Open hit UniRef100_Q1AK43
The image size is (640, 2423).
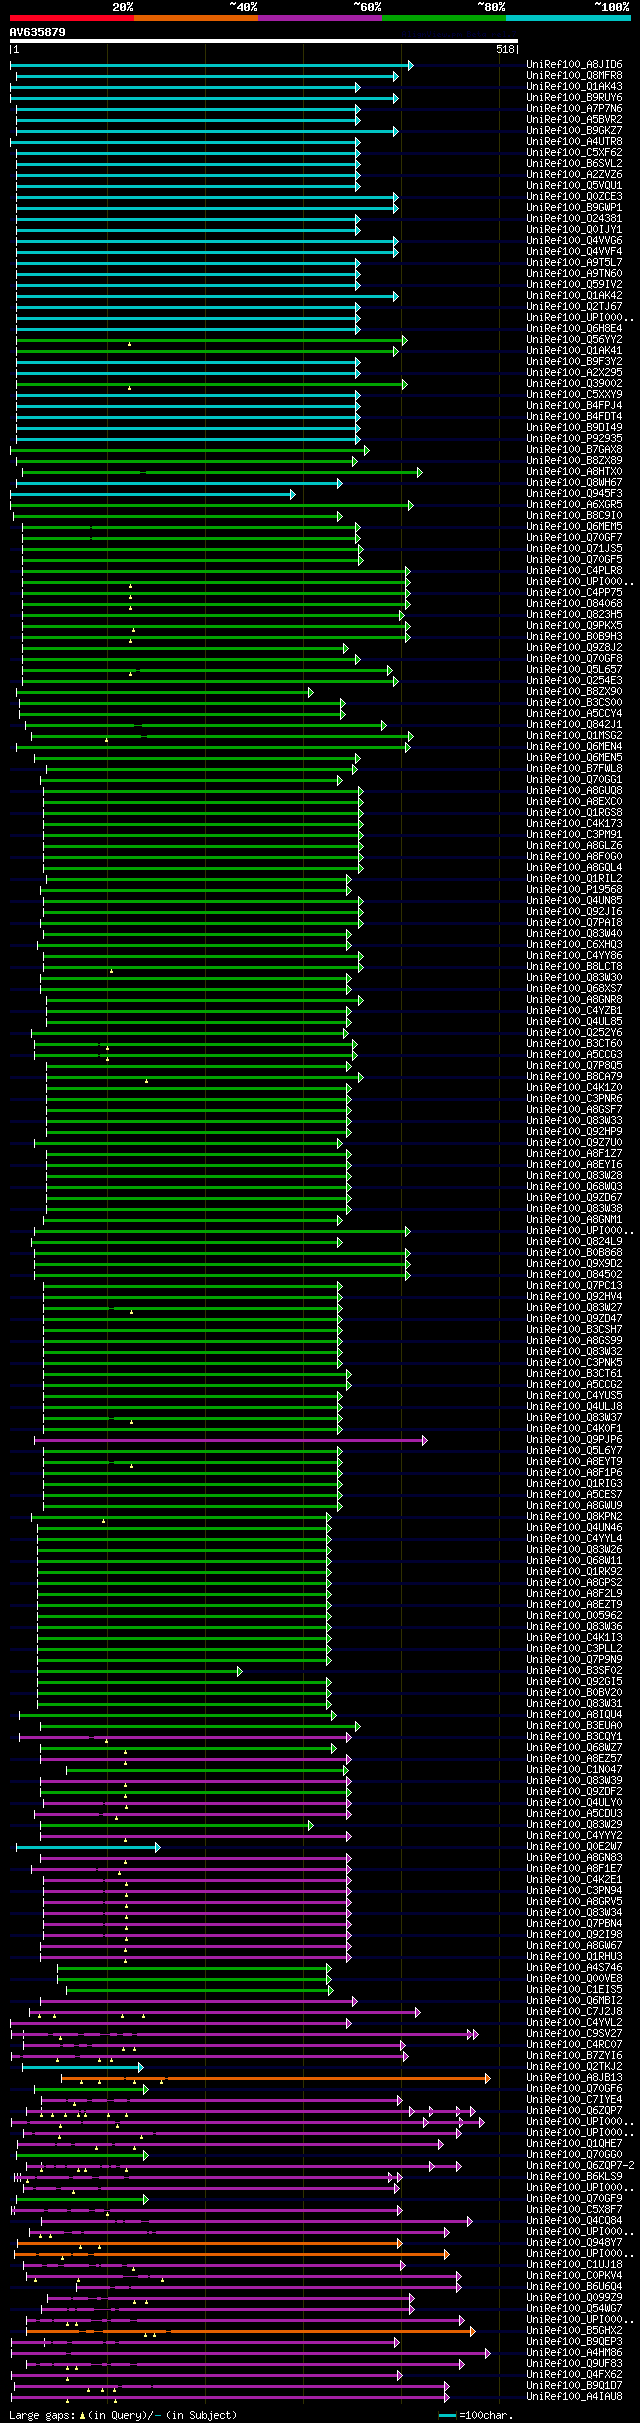(x=574, y=87)
